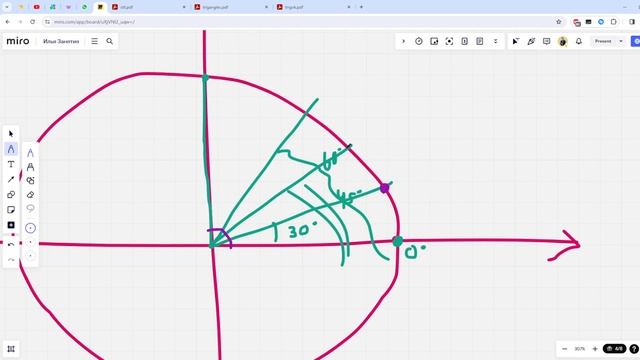Open the learning center progress pill
This screenshot has height=360, width=640.
click(615, 349)
